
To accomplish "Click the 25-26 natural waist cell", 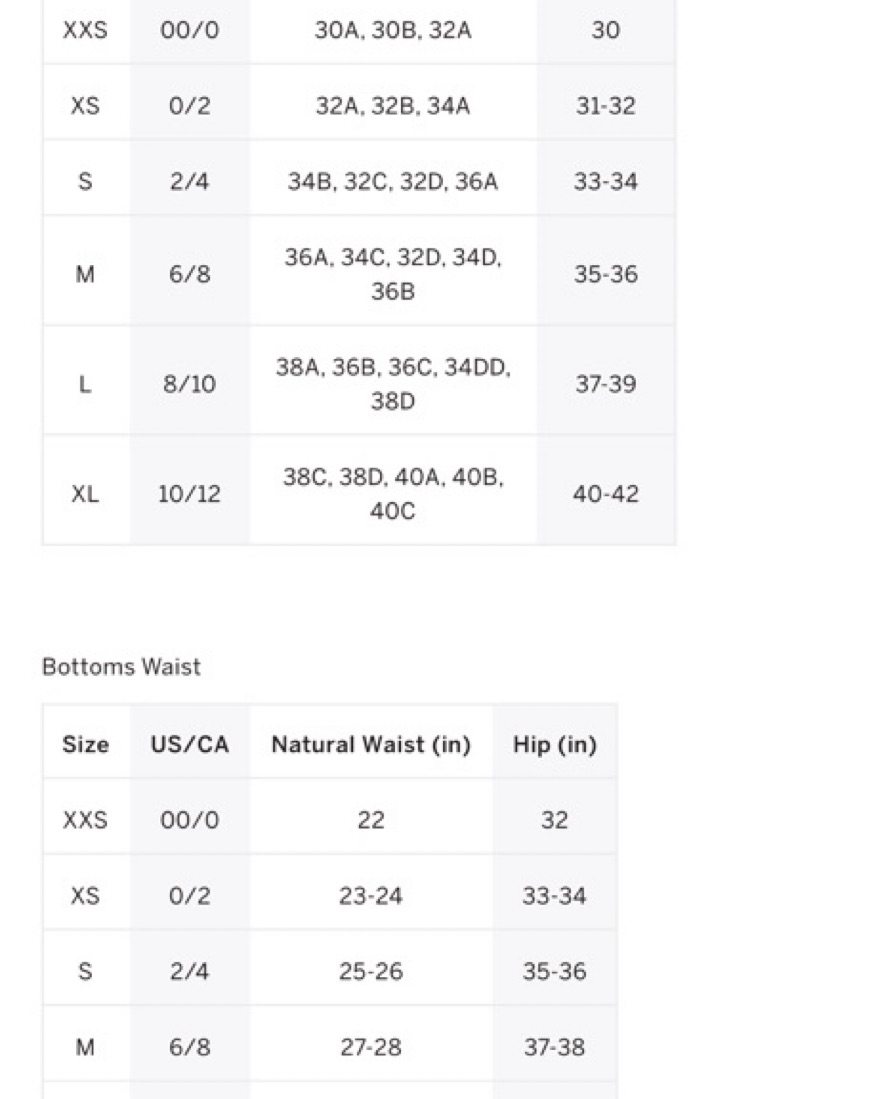I will [x=371, y=972].
